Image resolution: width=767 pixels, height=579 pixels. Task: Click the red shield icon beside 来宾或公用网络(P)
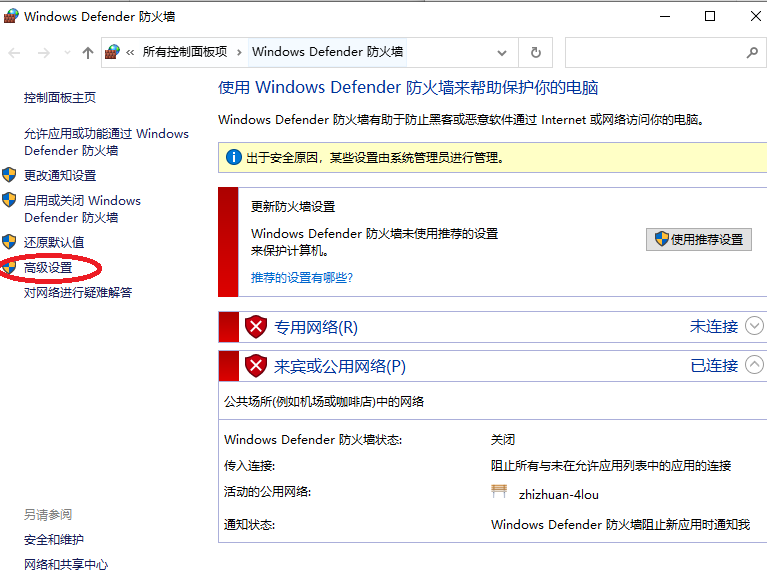(x=255, y=366)
